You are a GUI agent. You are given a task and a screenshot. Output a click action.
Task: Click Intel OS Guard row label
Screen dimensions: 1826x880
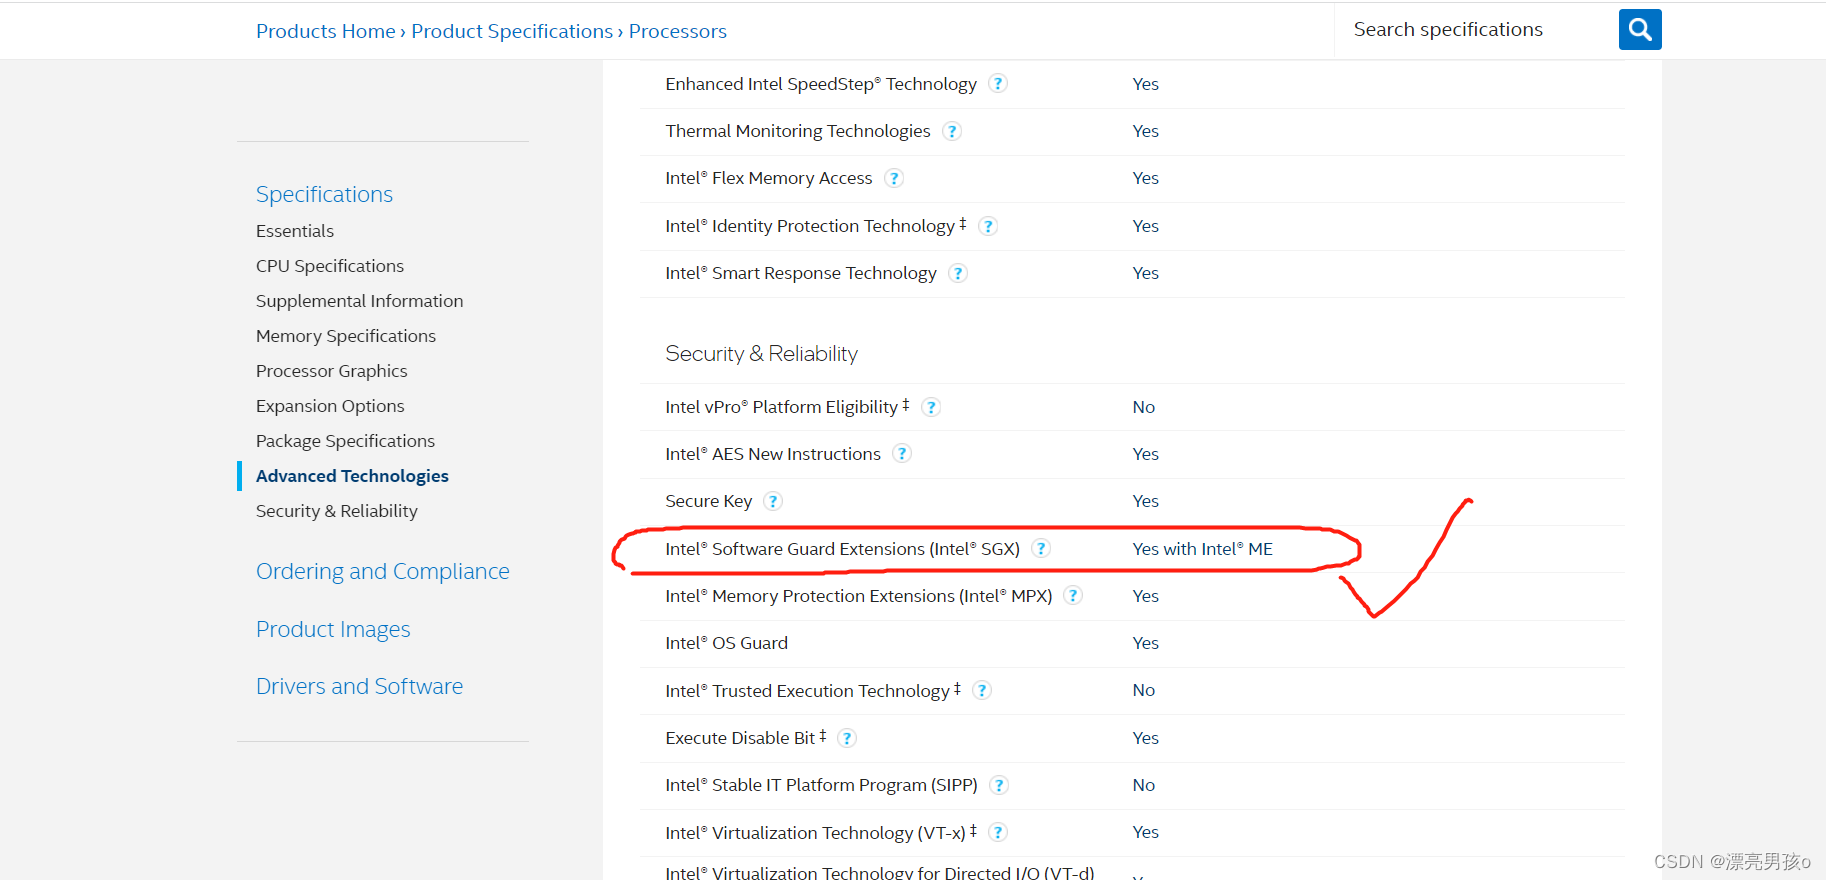(727, 643)
